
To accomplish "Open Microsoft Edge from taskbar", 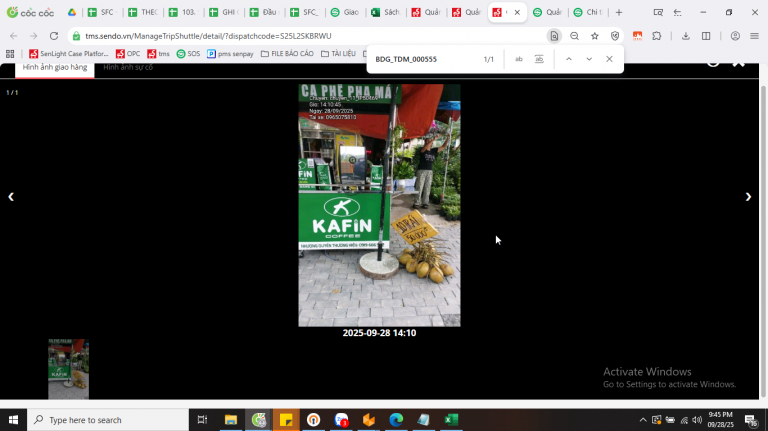I will tap(396, 420).
